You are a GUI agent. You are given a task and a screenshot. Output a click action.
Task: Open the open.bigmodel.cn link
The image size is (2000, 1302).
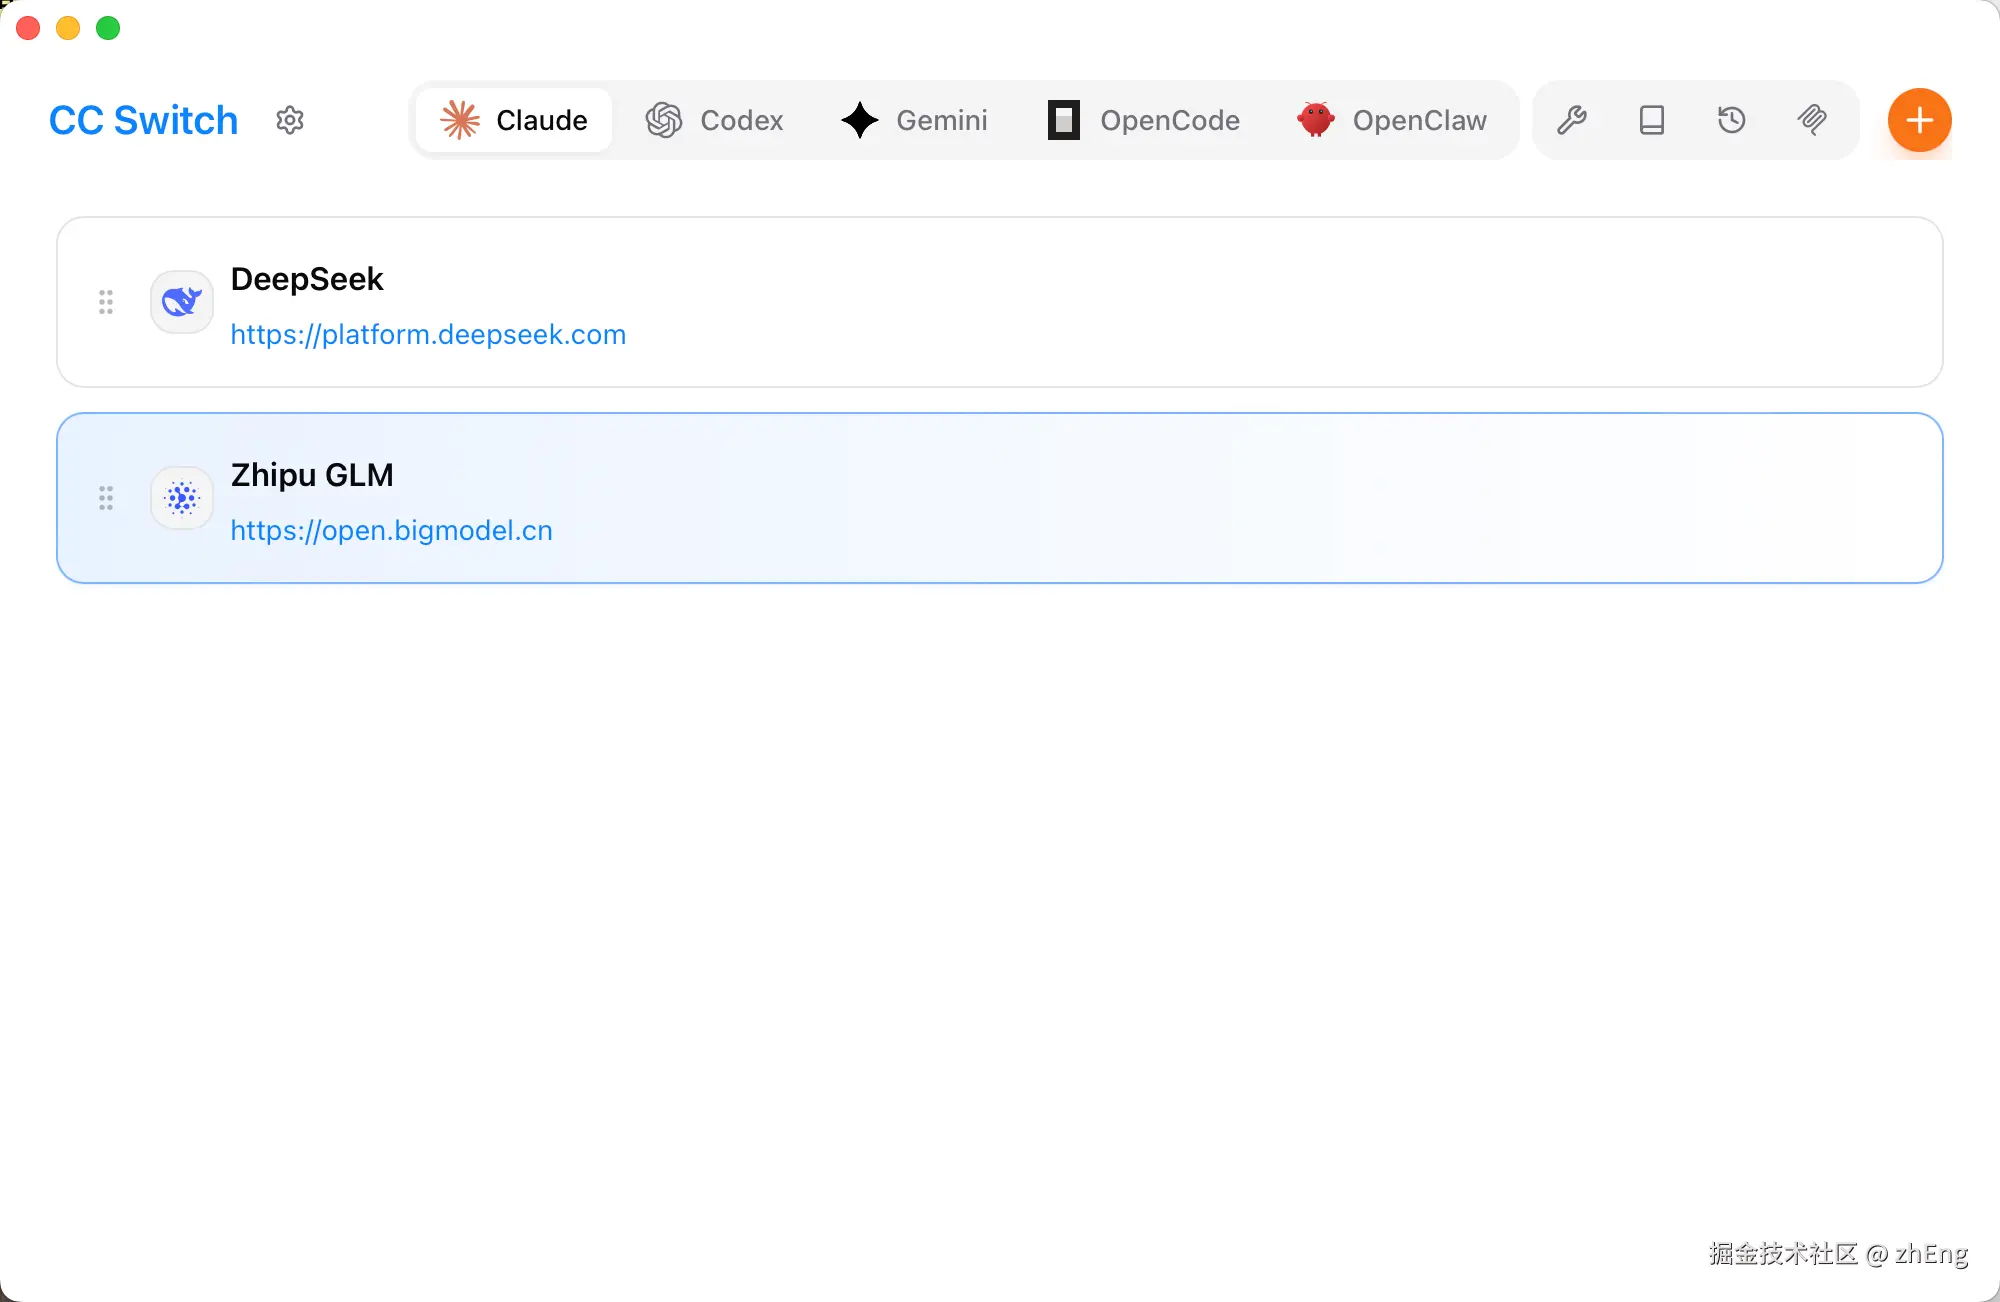point(391,530)
